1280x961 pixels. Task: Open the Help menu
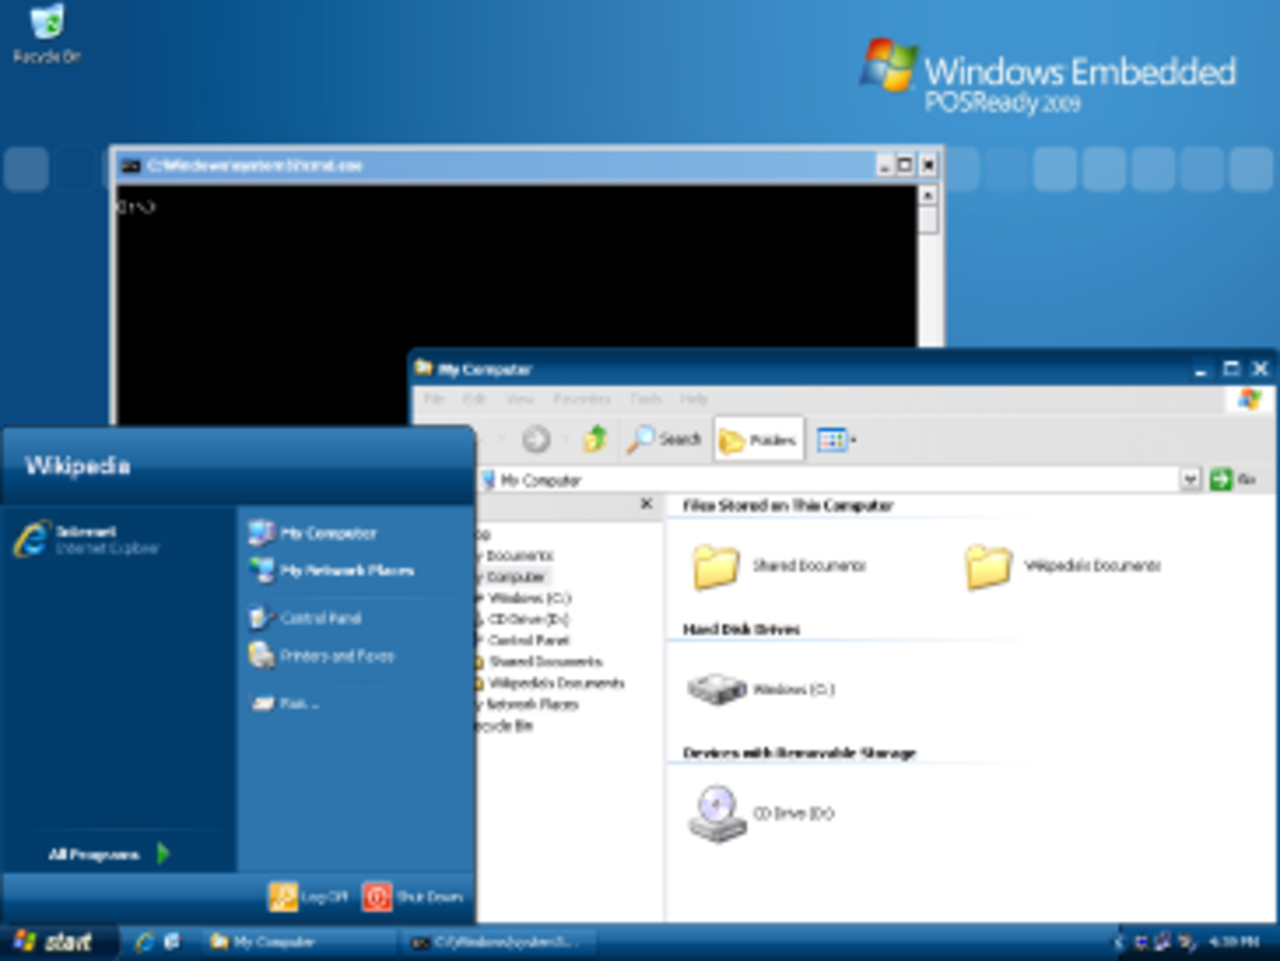click(x=694, y=398)
